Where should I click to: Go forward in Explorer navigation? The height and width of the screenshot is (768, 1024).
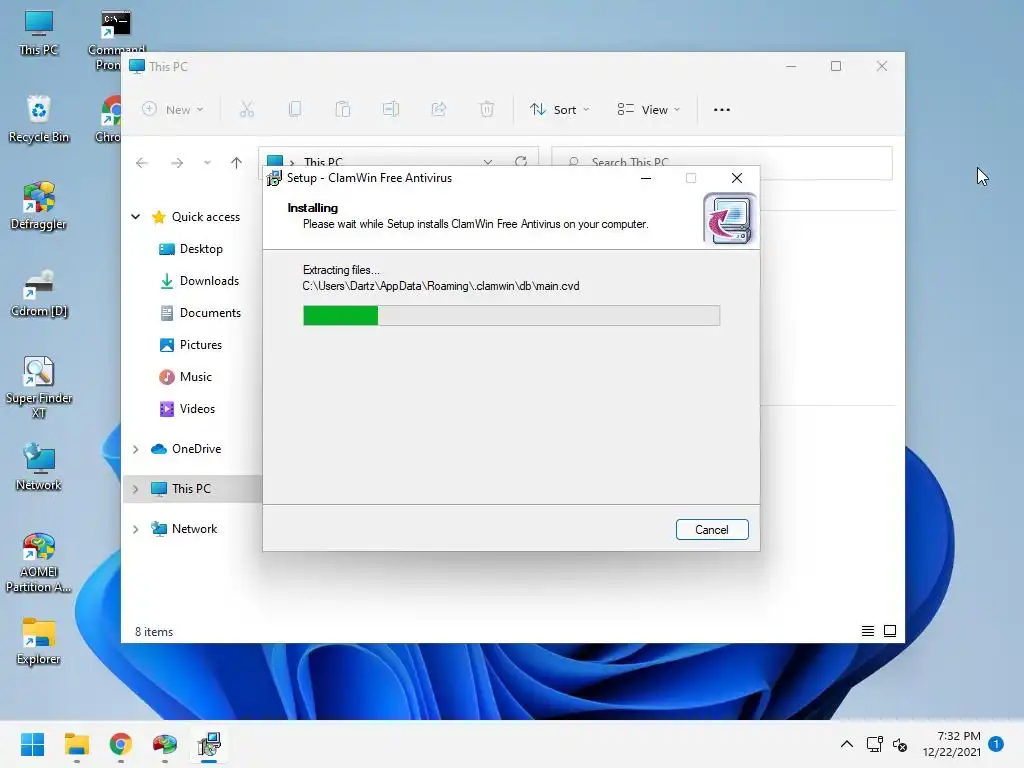177,163
